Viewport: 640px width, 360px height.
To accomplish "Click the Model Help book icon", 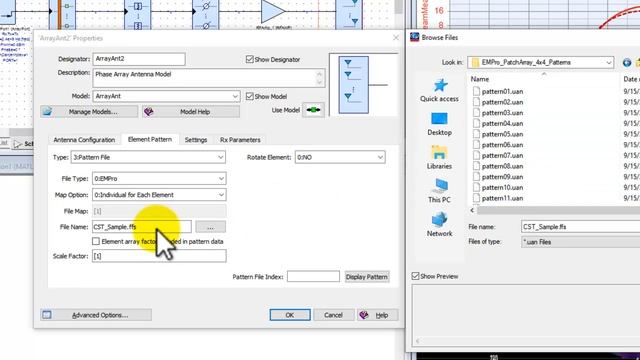I will point(149,111).
